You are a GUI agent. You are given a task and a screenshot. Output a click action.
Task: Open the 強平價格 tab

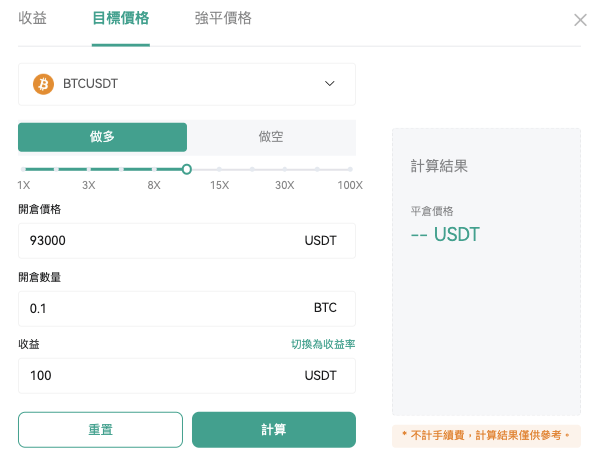tap(223, 18)
